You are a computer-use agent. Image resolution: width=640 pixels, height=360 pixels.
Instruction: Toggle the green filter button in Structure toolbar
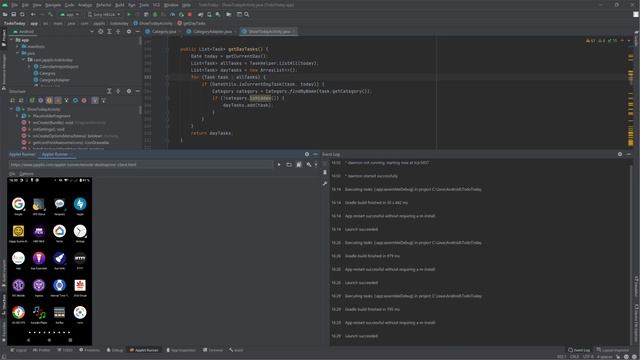click(32, 100)
